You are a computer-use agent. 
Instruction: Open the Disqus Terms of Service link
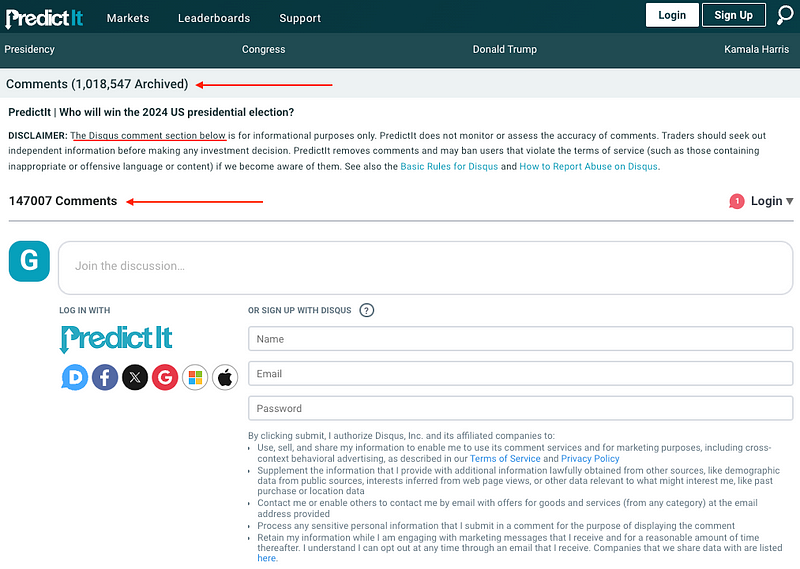click(x=505, y=459)
